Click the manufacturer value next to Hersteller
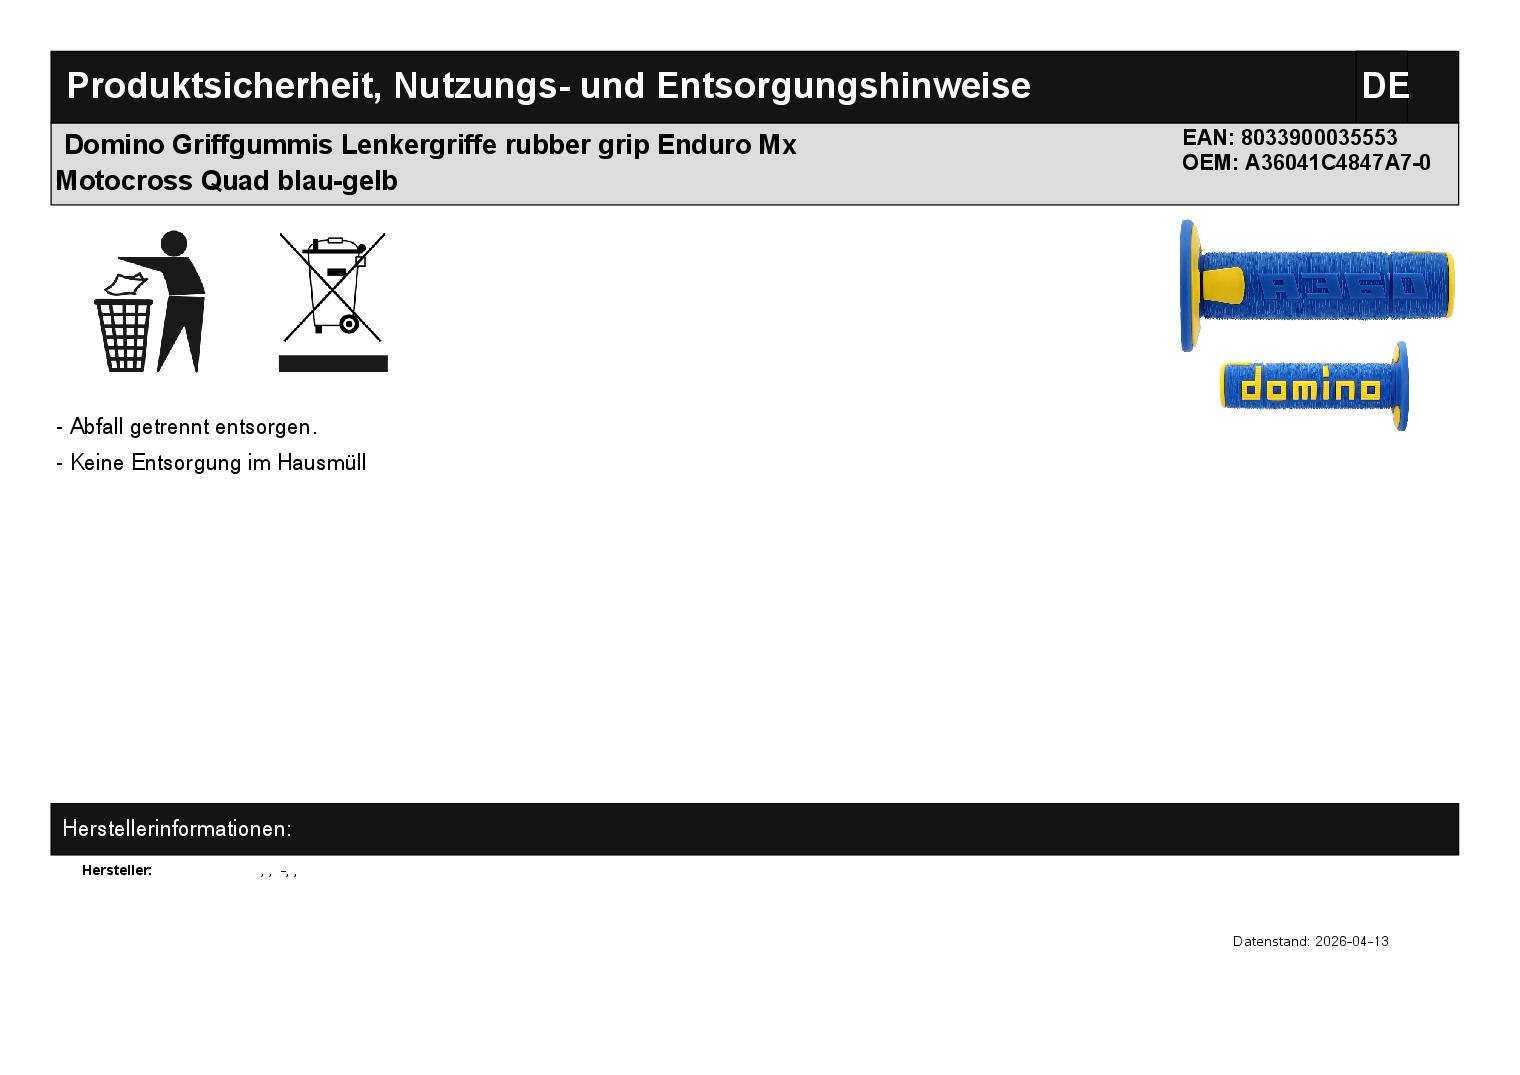Screen dimensions: 1520x1075 pos(279,873)
